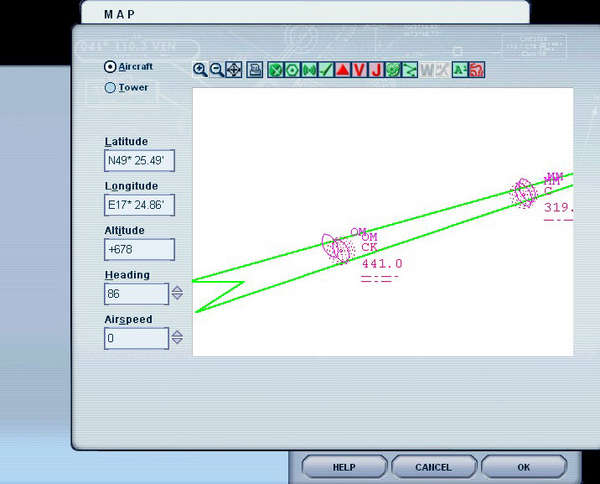Increase Heading with the up arrow

177,289
